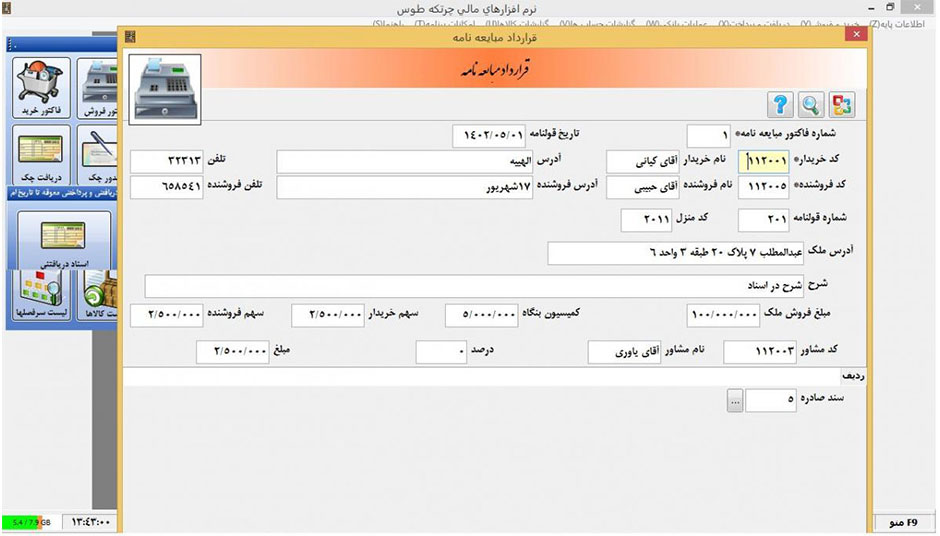Viewport: 940px width, 536px height.
Task: Click the نام مشاور field with آقای یاوری
Action: click(x=625, y=352)
